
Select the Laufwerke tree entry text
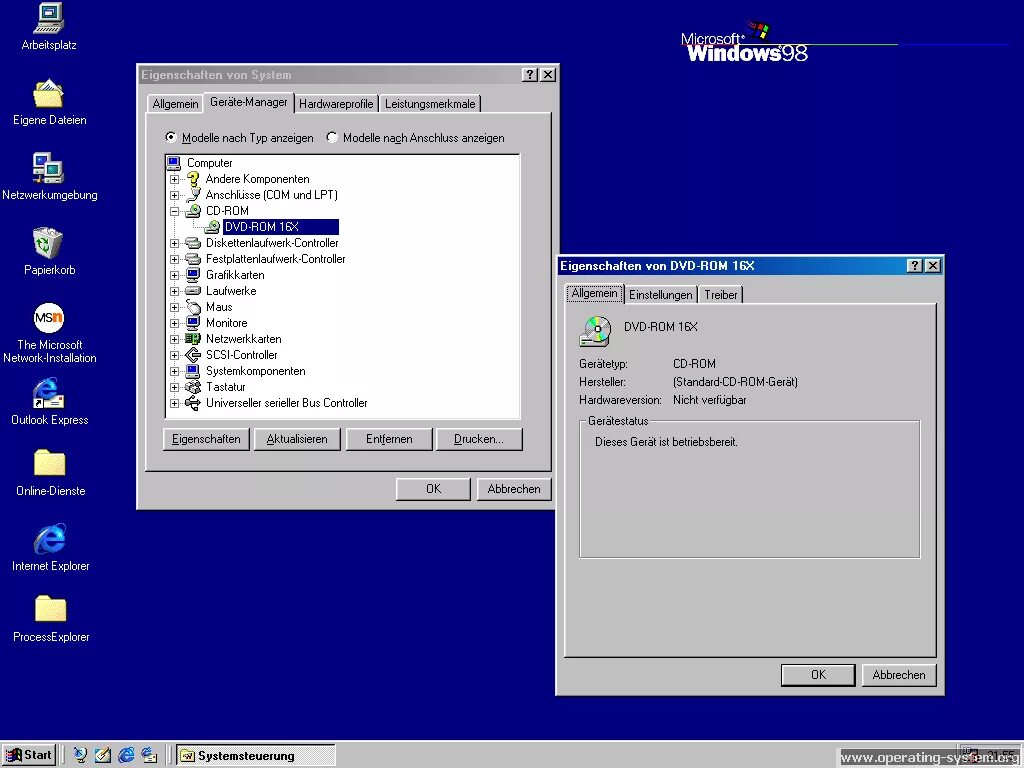(231, 291)
